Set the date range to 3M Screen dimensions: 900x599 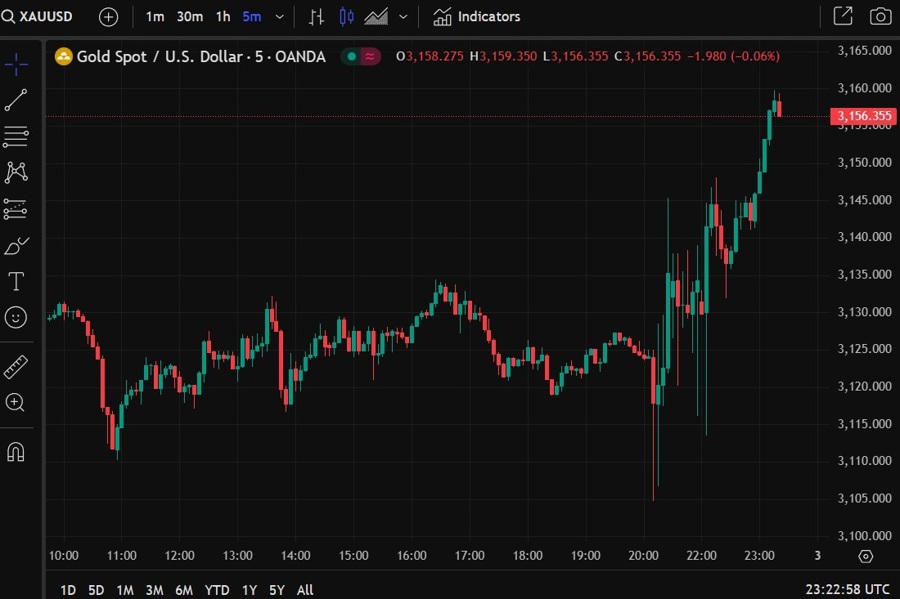[x=154, y=590]
